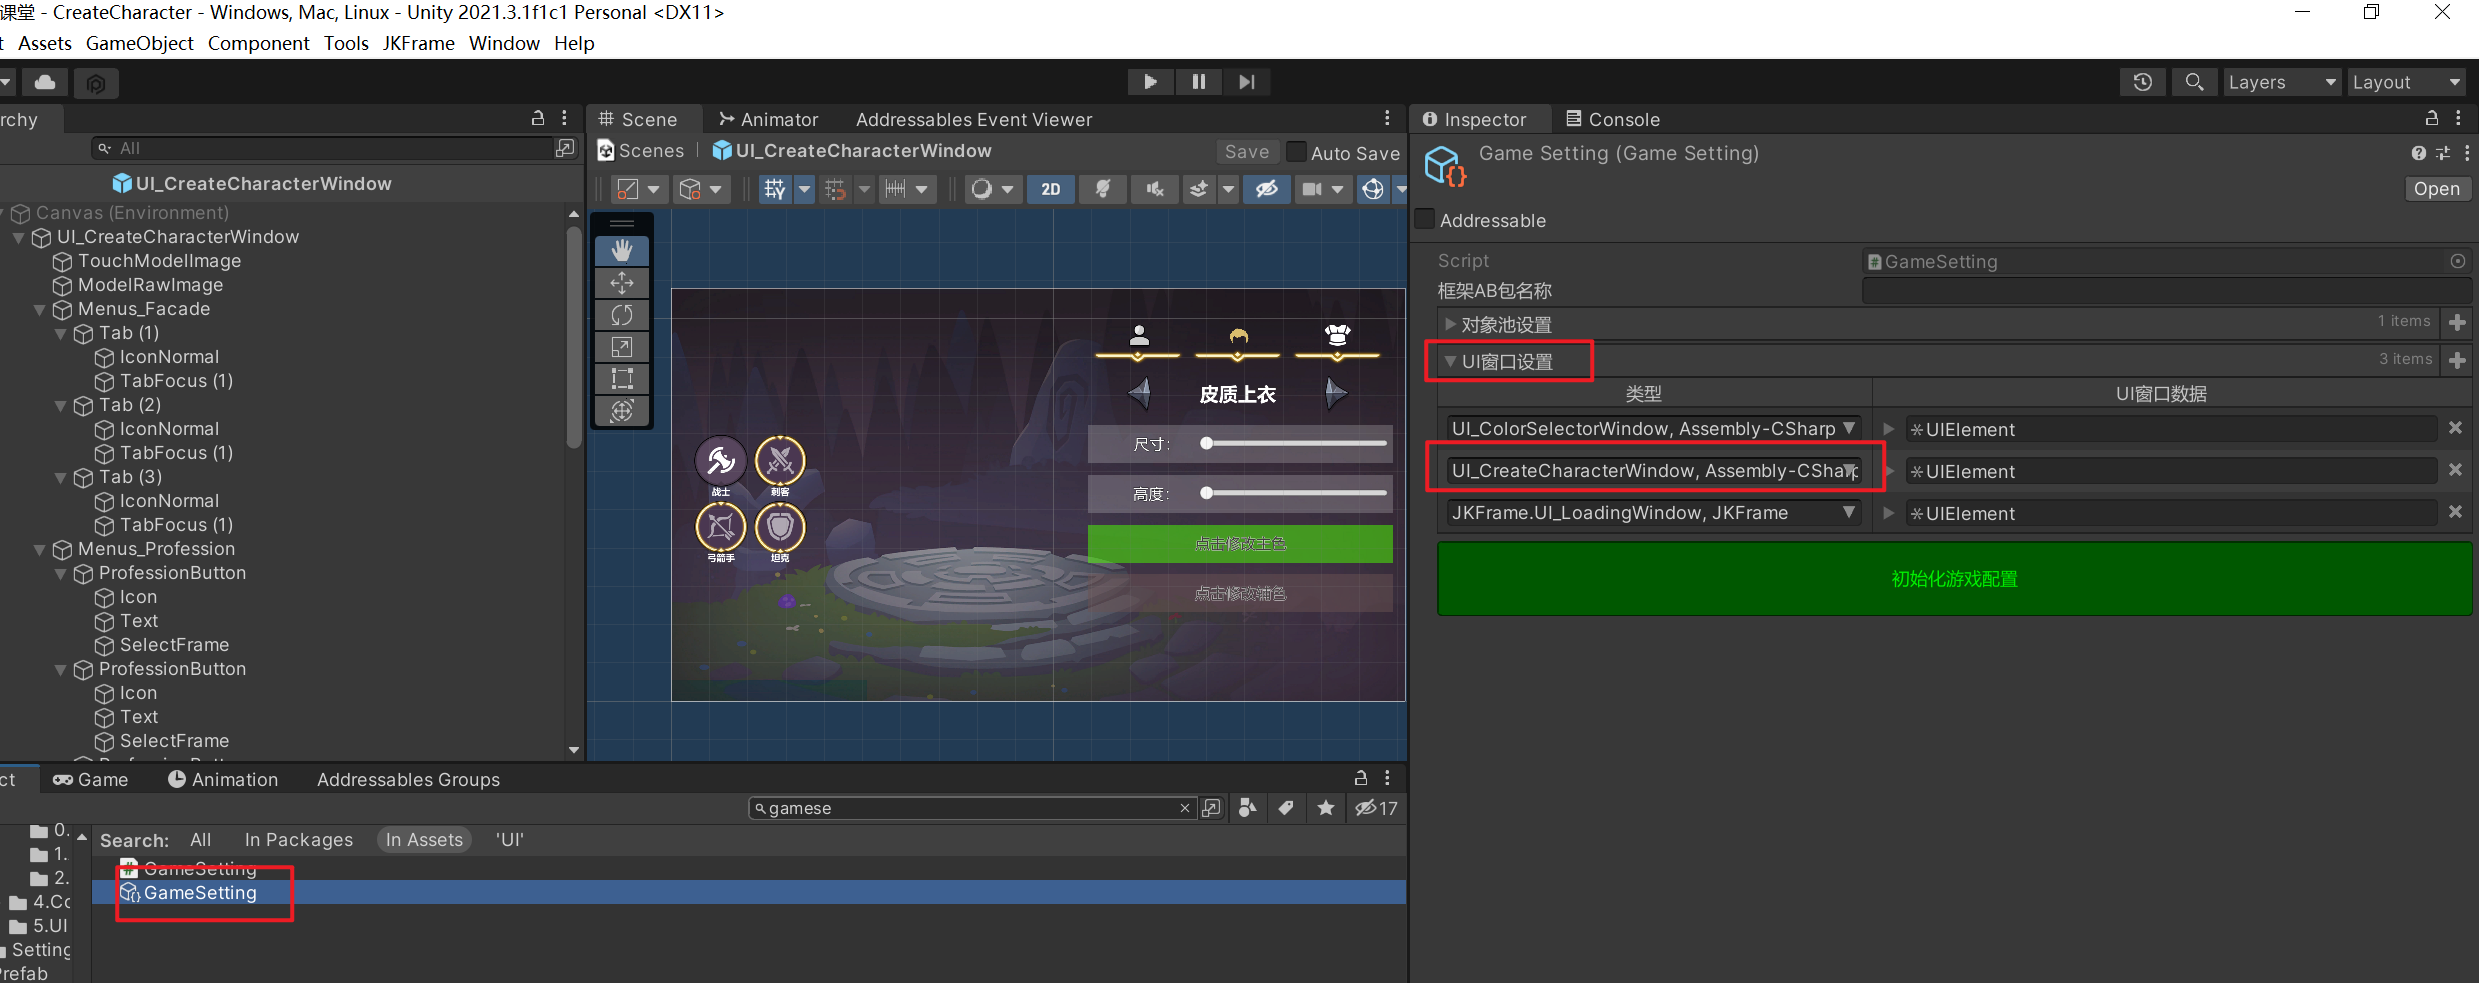Toggle 2D scene view mode
2479x983 pixels.
pyautogui.click(x=1051, y=189)
